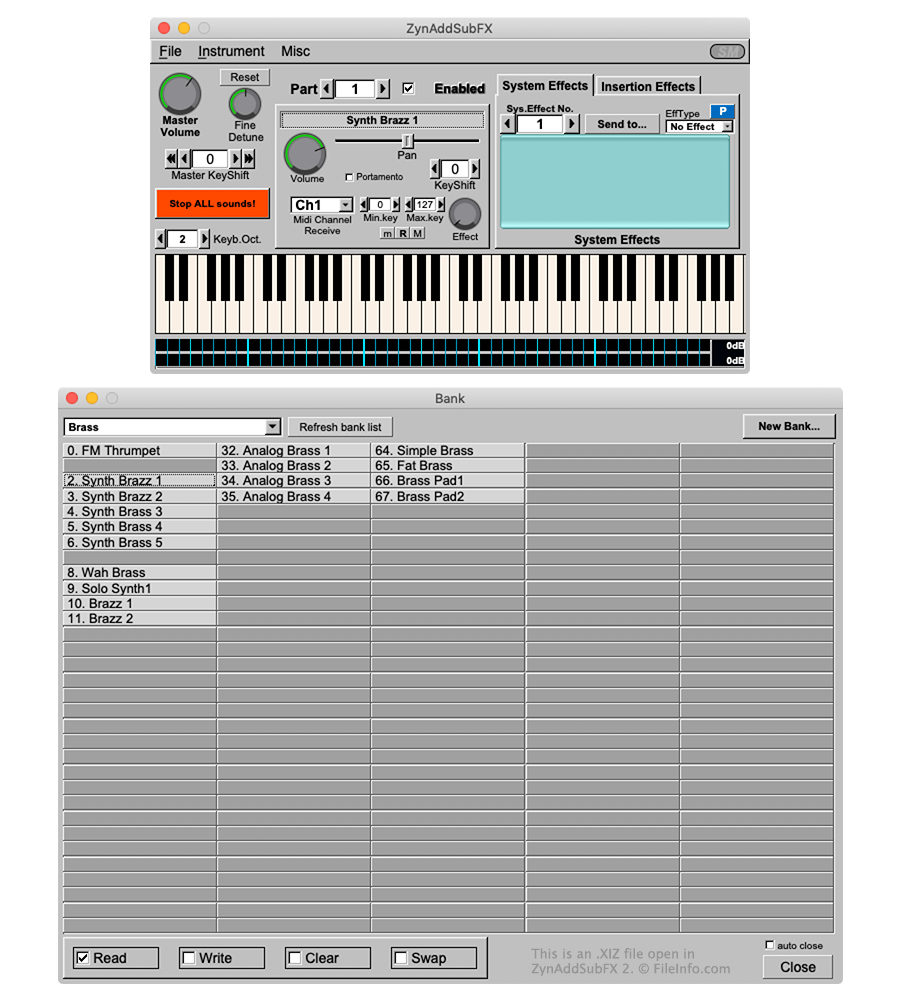The width and height of the screenshot is (900, 1000).
Task: Decrease Master KeyShift by one step
Action: (185, 159)
